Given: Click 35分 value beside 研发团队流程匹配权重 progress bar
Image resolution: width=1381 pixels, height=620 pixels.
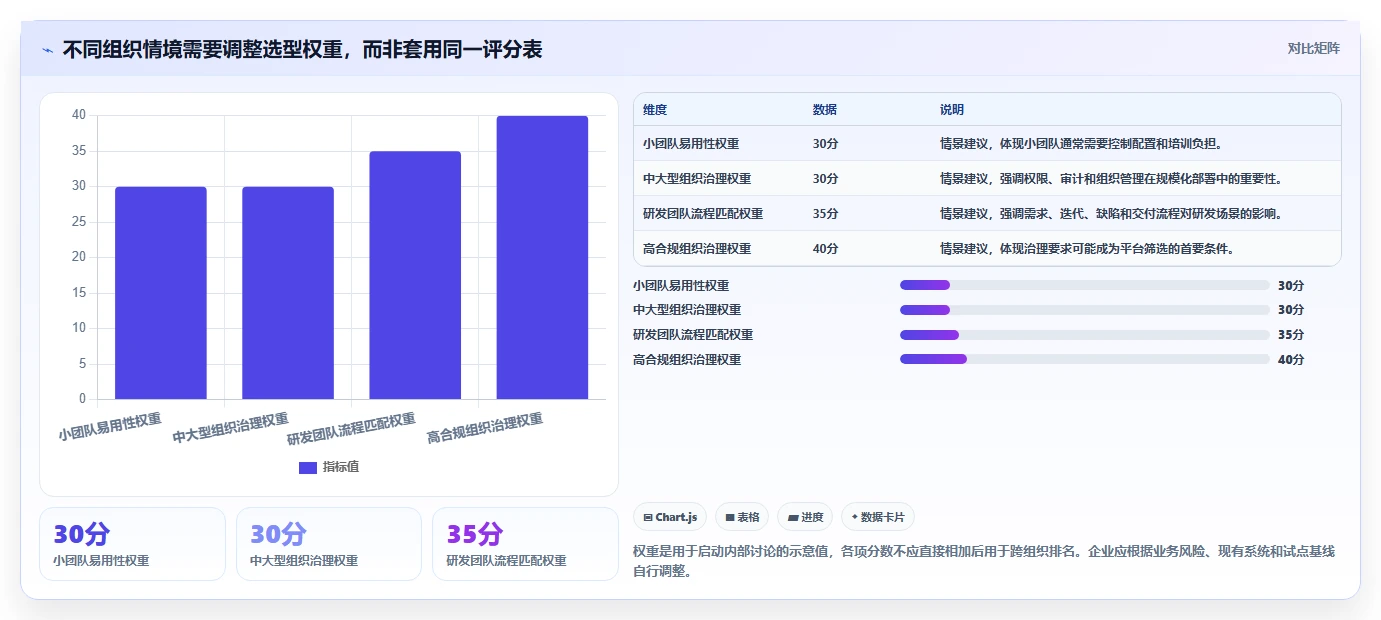Looking at the screenshot, I should pyautogui.click(x=1291, y=335).
